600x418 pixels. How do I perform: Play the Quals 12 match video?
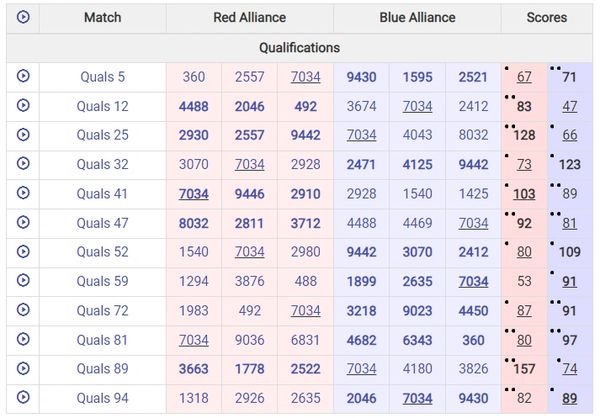point(23,106)
